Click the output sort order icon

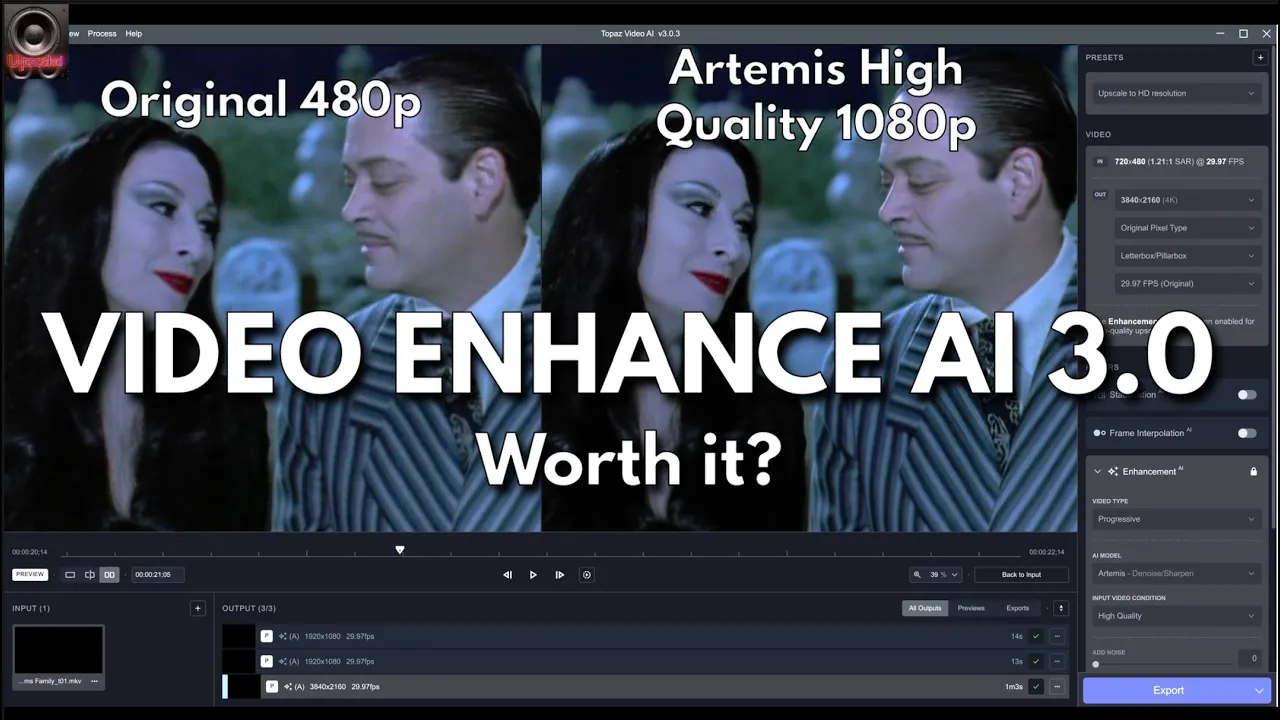[x=1061, y=608]
